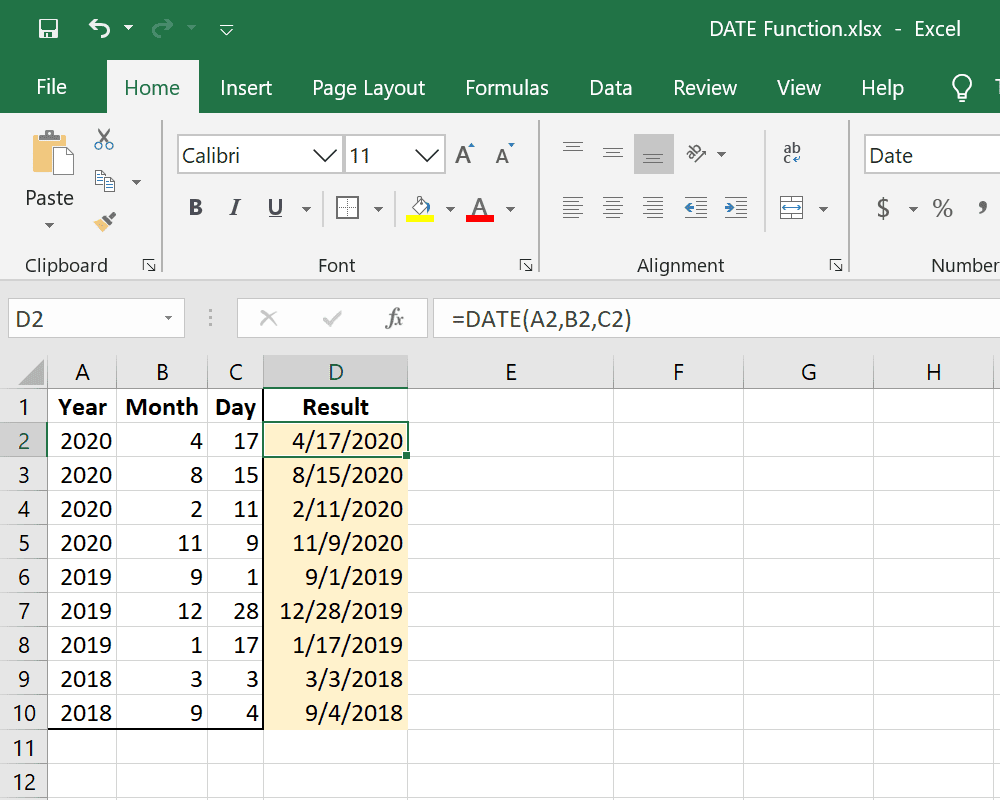Click the Paste clipboard icon
The image size is (1000, 800).
coord(53,153)
